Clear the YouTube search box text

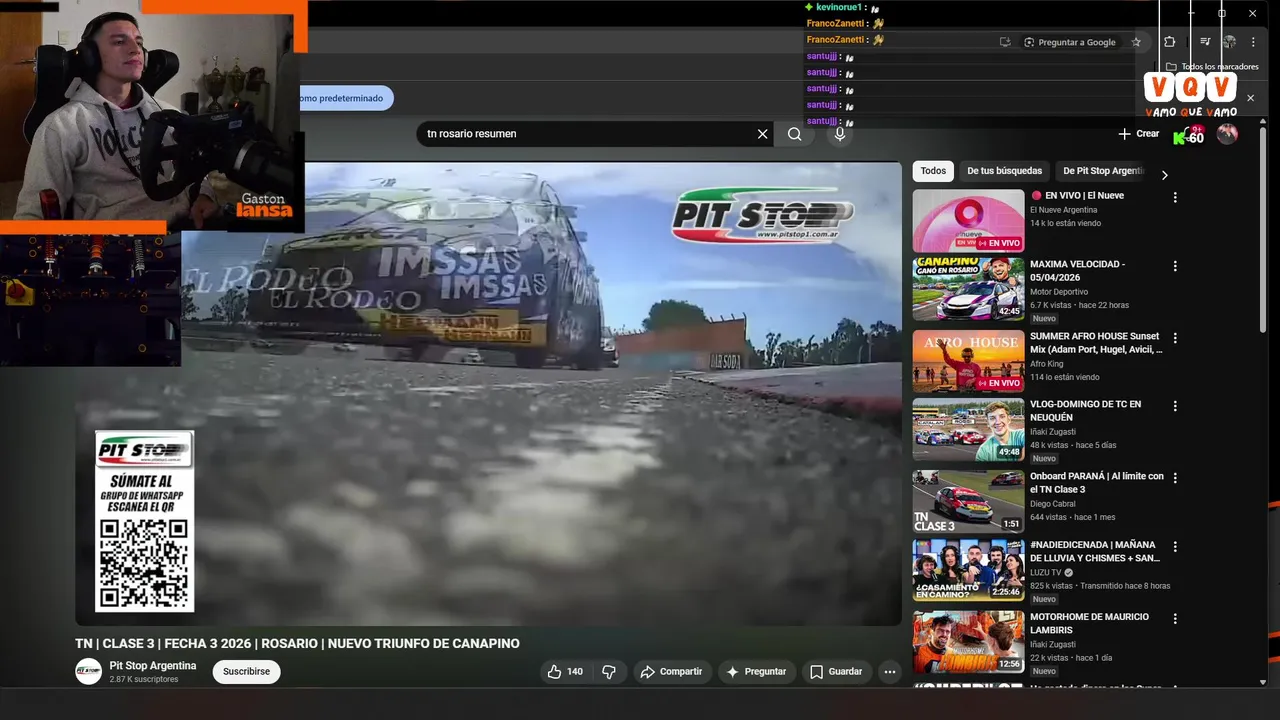tap(762, 134)
